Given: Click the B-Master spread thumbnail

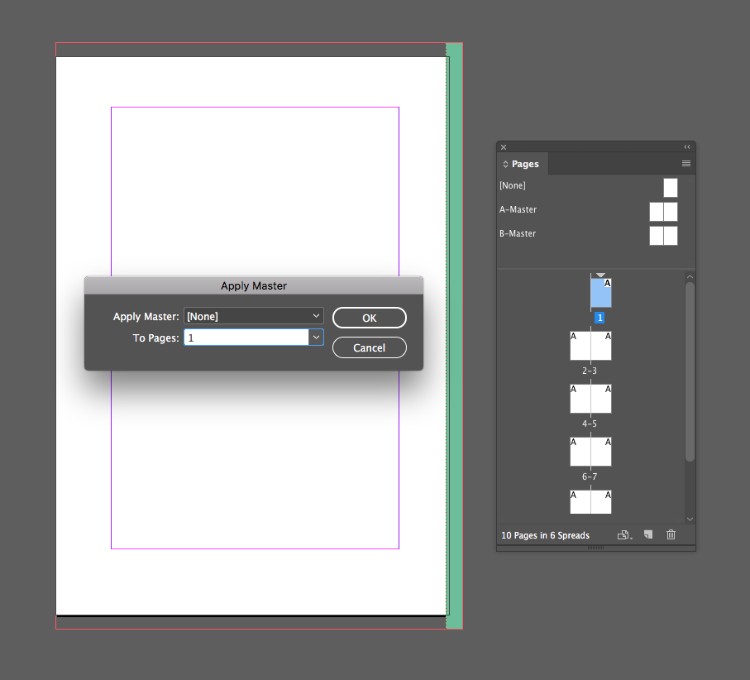Looking at the screenshot, I should (663, 236).
